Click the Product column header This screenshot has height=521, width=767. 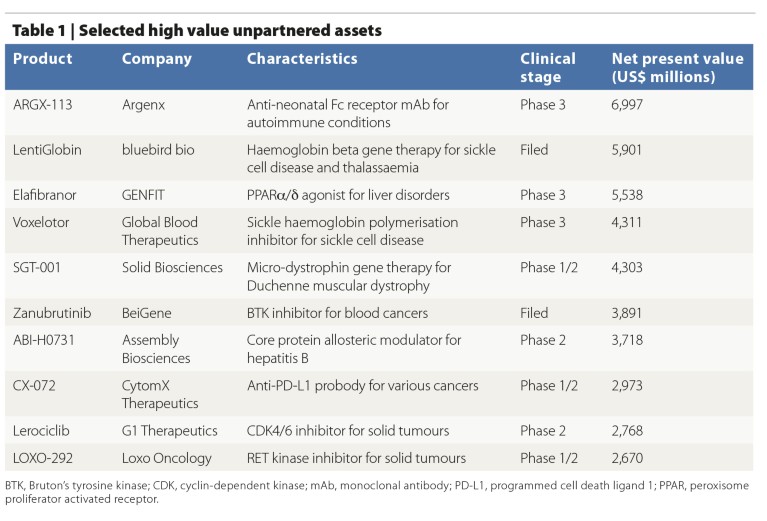click(43, 59)
